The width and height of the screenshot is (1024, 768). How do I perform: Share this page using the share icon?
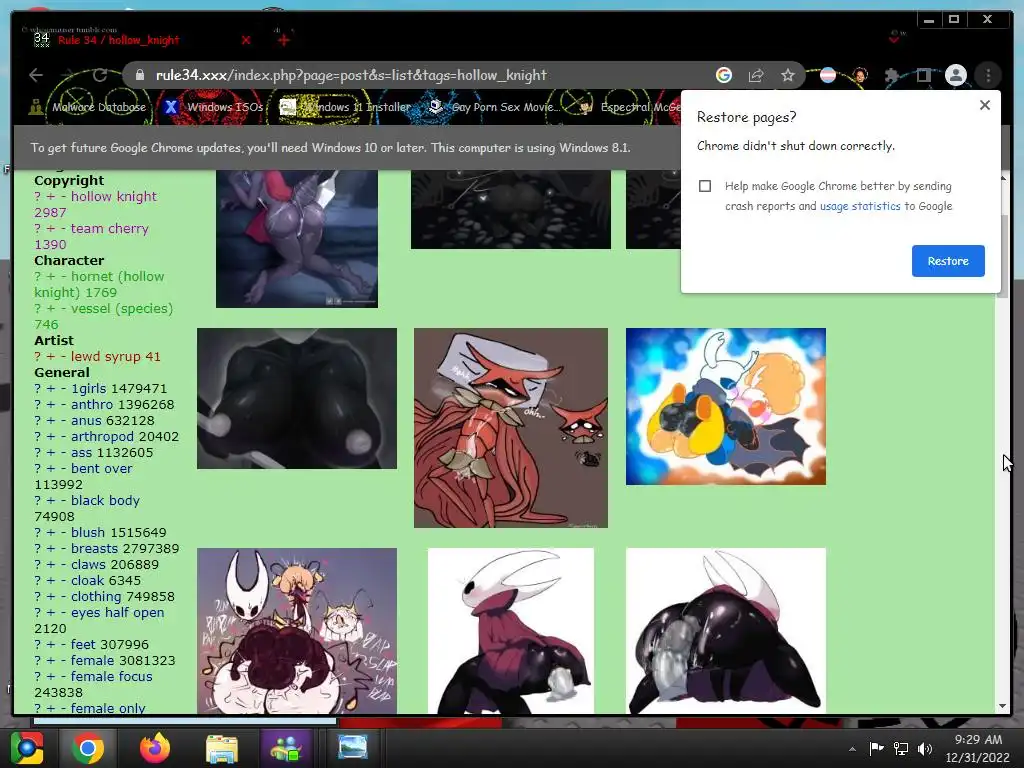[x=756, y=75]
